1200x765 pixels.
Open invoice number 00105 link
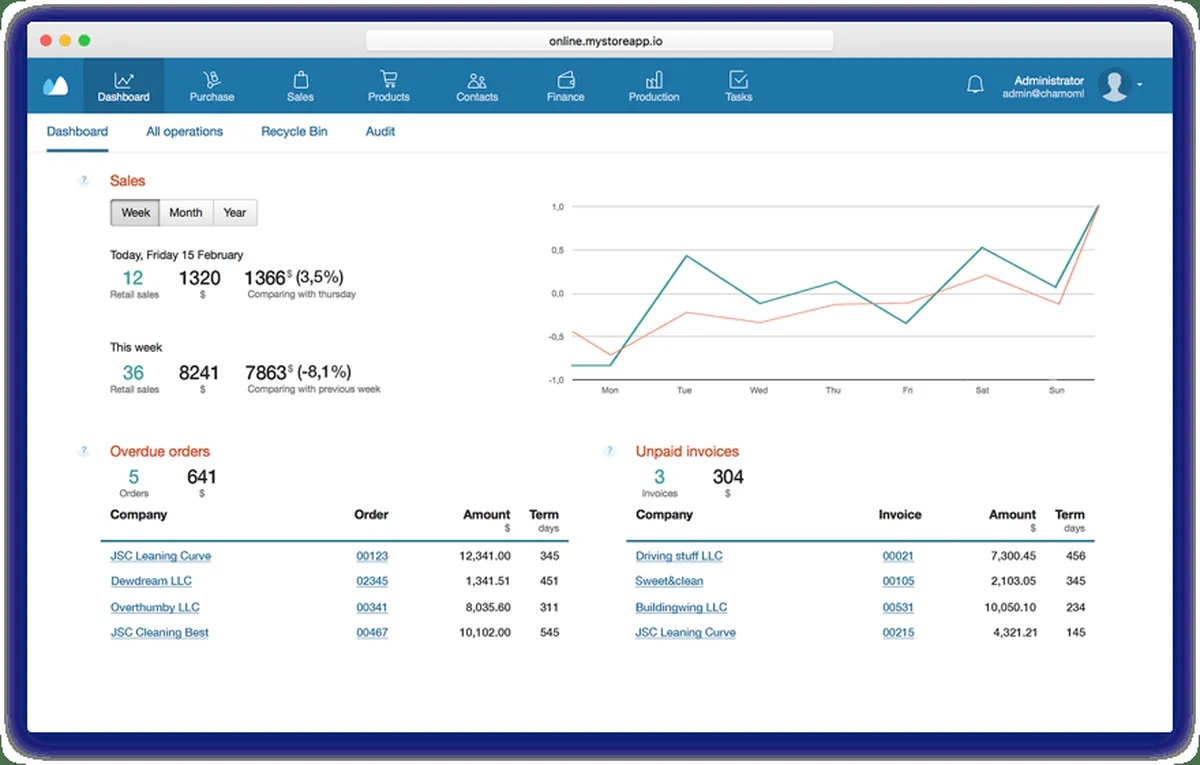click(x=898, y=581)
